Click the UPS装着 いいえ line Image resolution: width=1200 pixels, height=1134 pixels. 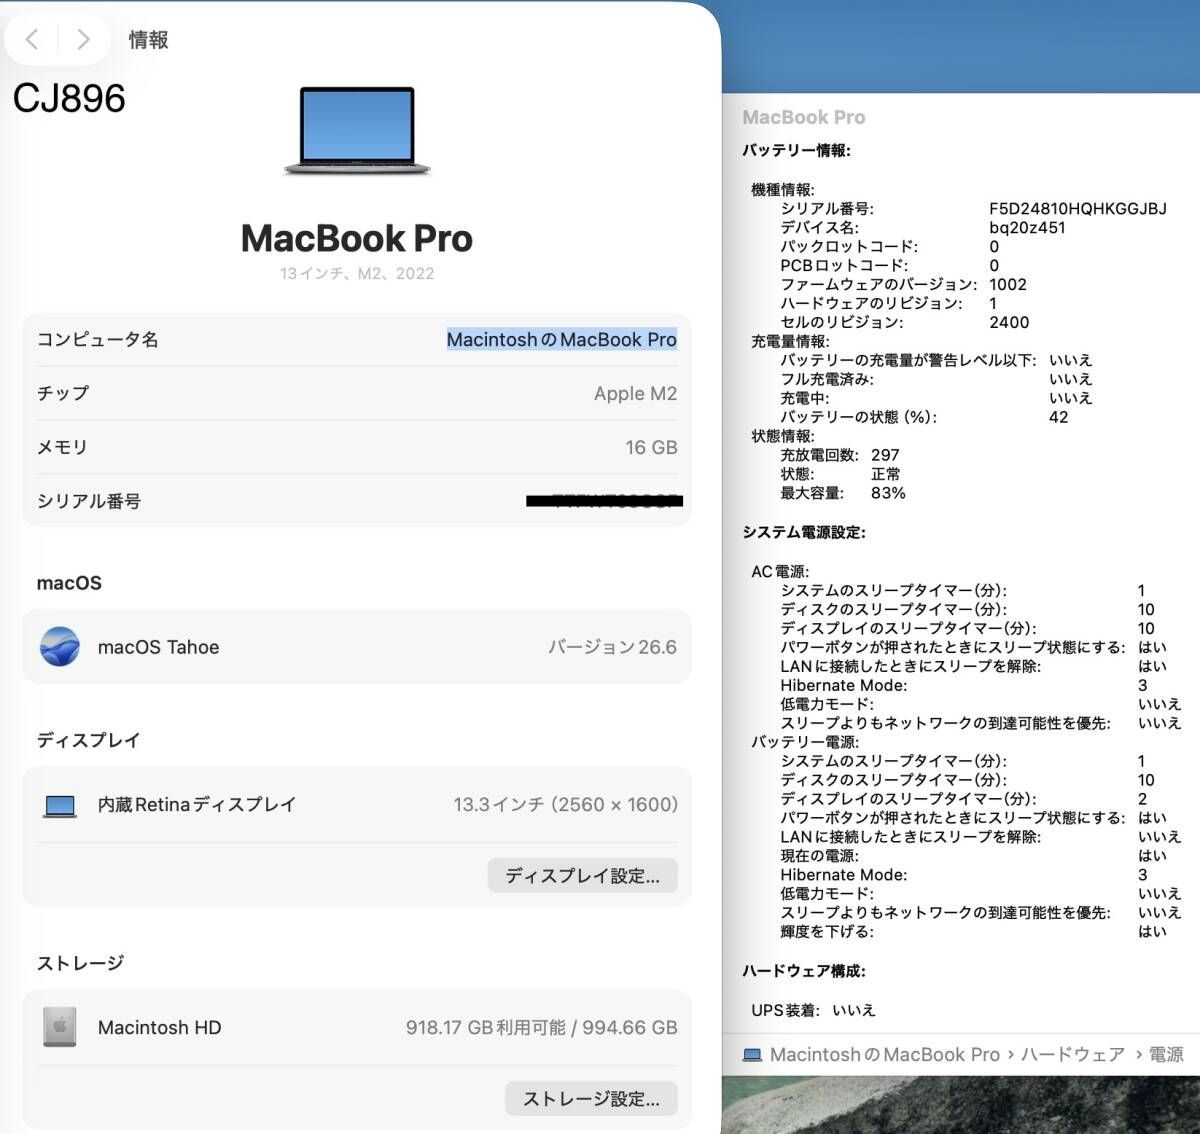pyautogui.click(x=813, y=1011)
